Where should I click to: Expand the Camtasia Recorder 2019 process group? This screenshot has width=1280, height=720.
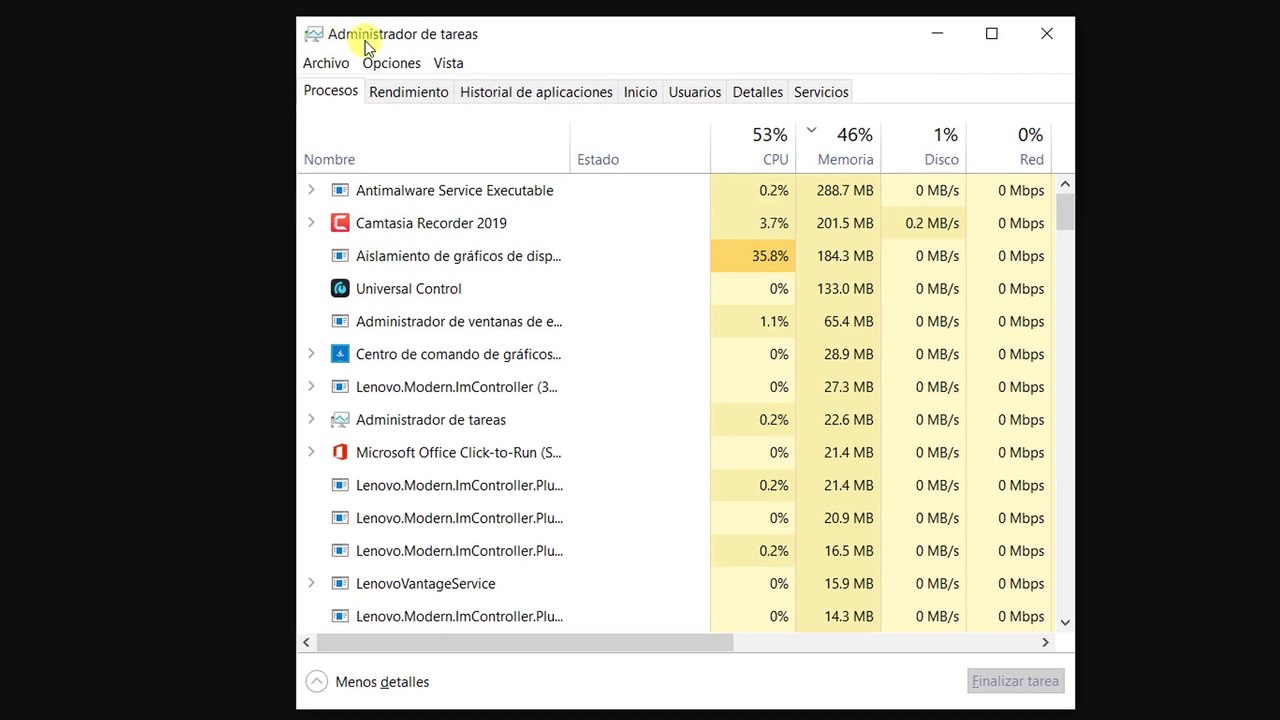tap(311, 223)
